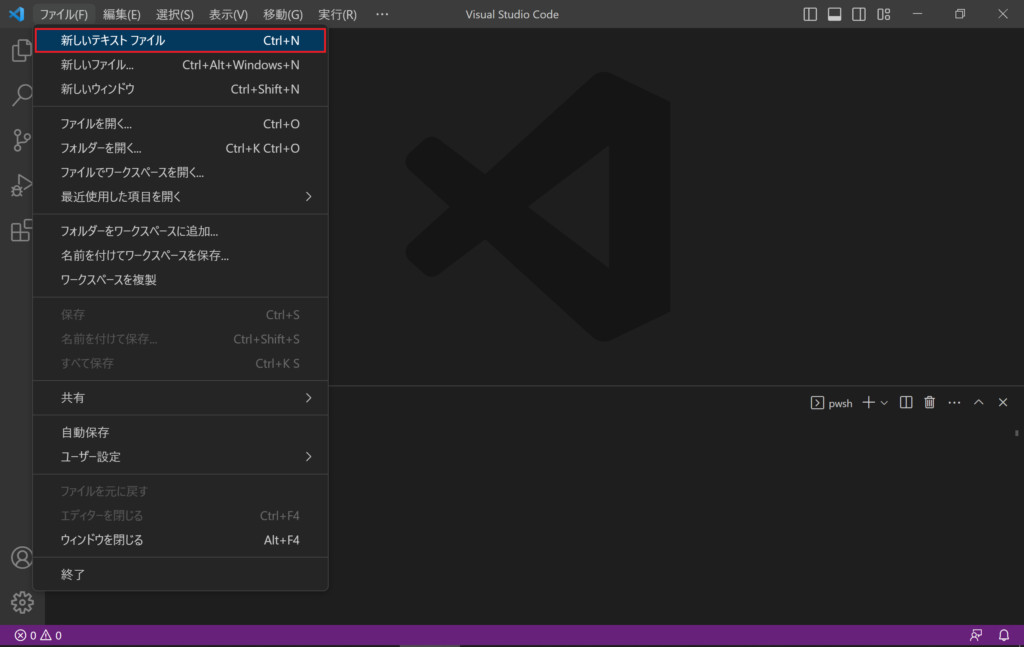This screenshot has width=1024, height=647.
Task: Toggle panel layout icon in title bar
Action: click(x=834, y=14)
